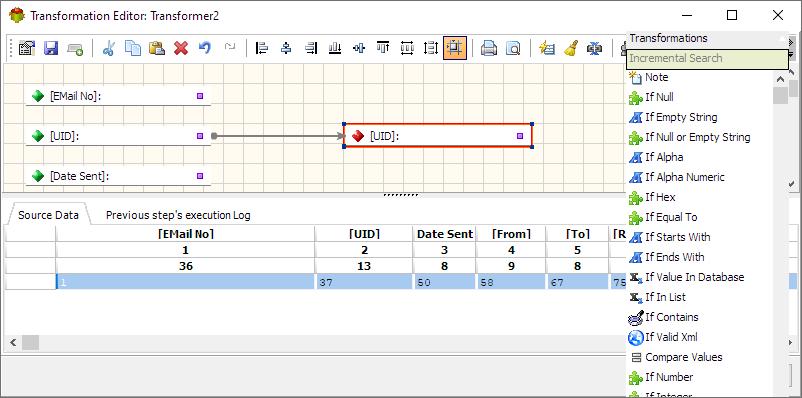Screen dimensions: 802x398
Task: Click the blue arrows icon beside the broom
Action: [x=594, y=48]
